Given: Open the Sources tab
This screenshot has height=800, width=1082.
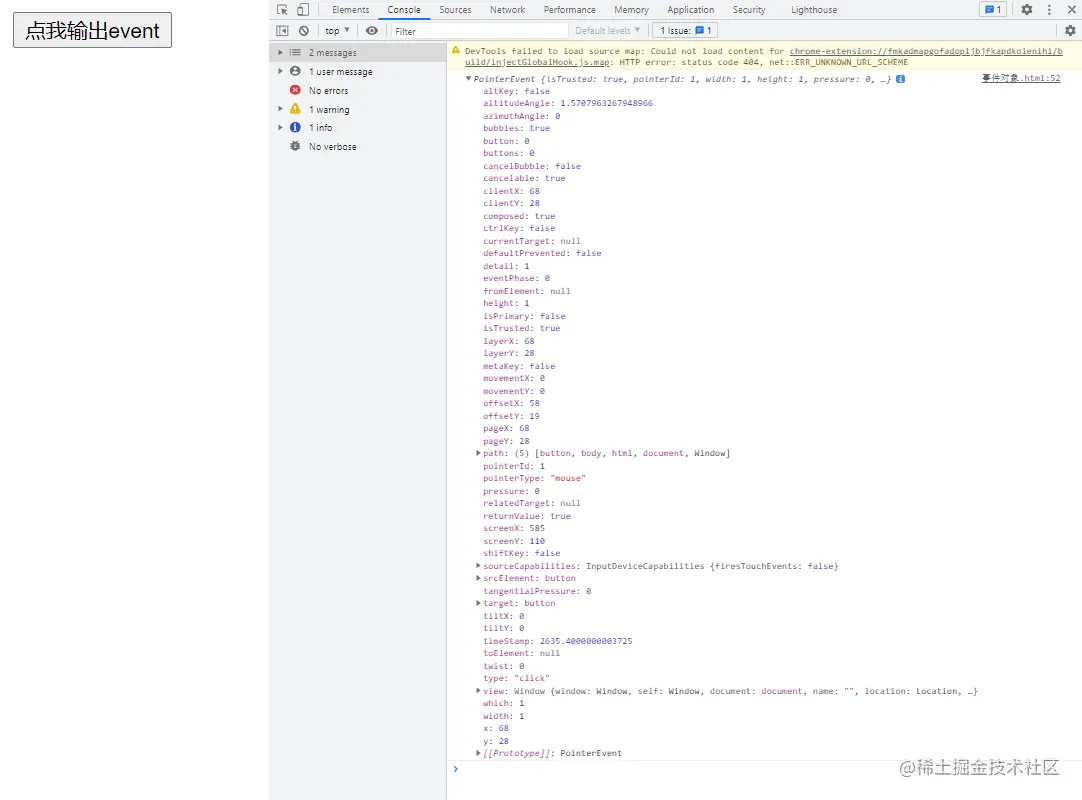Looking at the screenshot, I should 455,10.
